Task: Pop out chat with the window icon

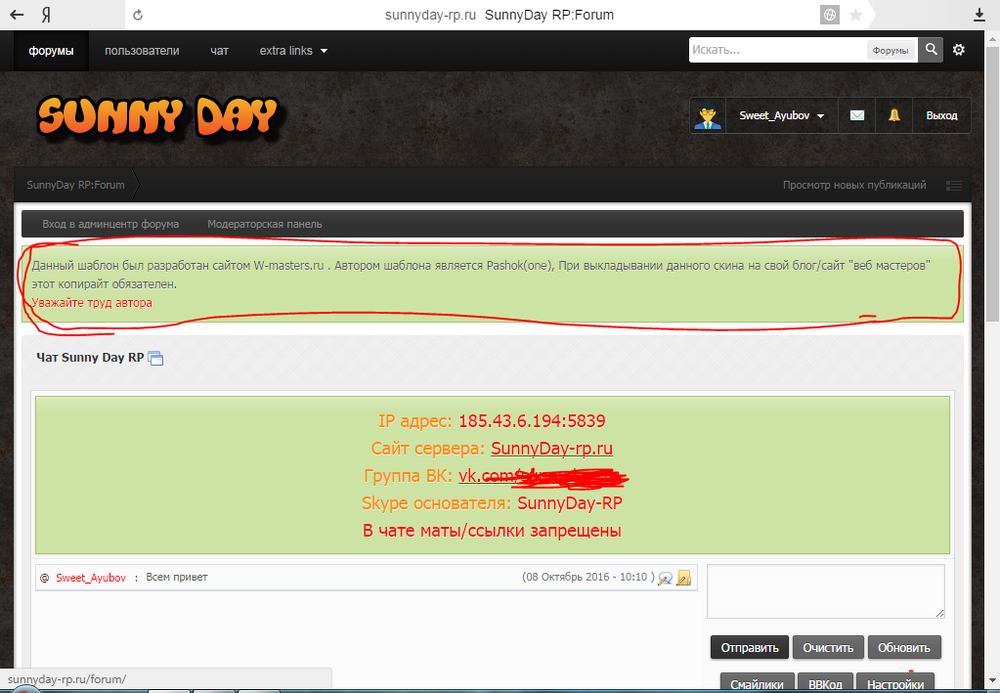Action: (156, 358)
